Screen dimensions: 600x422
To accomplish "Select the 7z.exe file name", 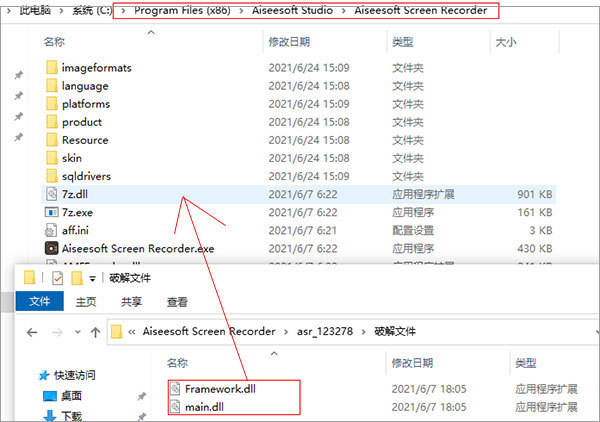I will click(77, 212).
